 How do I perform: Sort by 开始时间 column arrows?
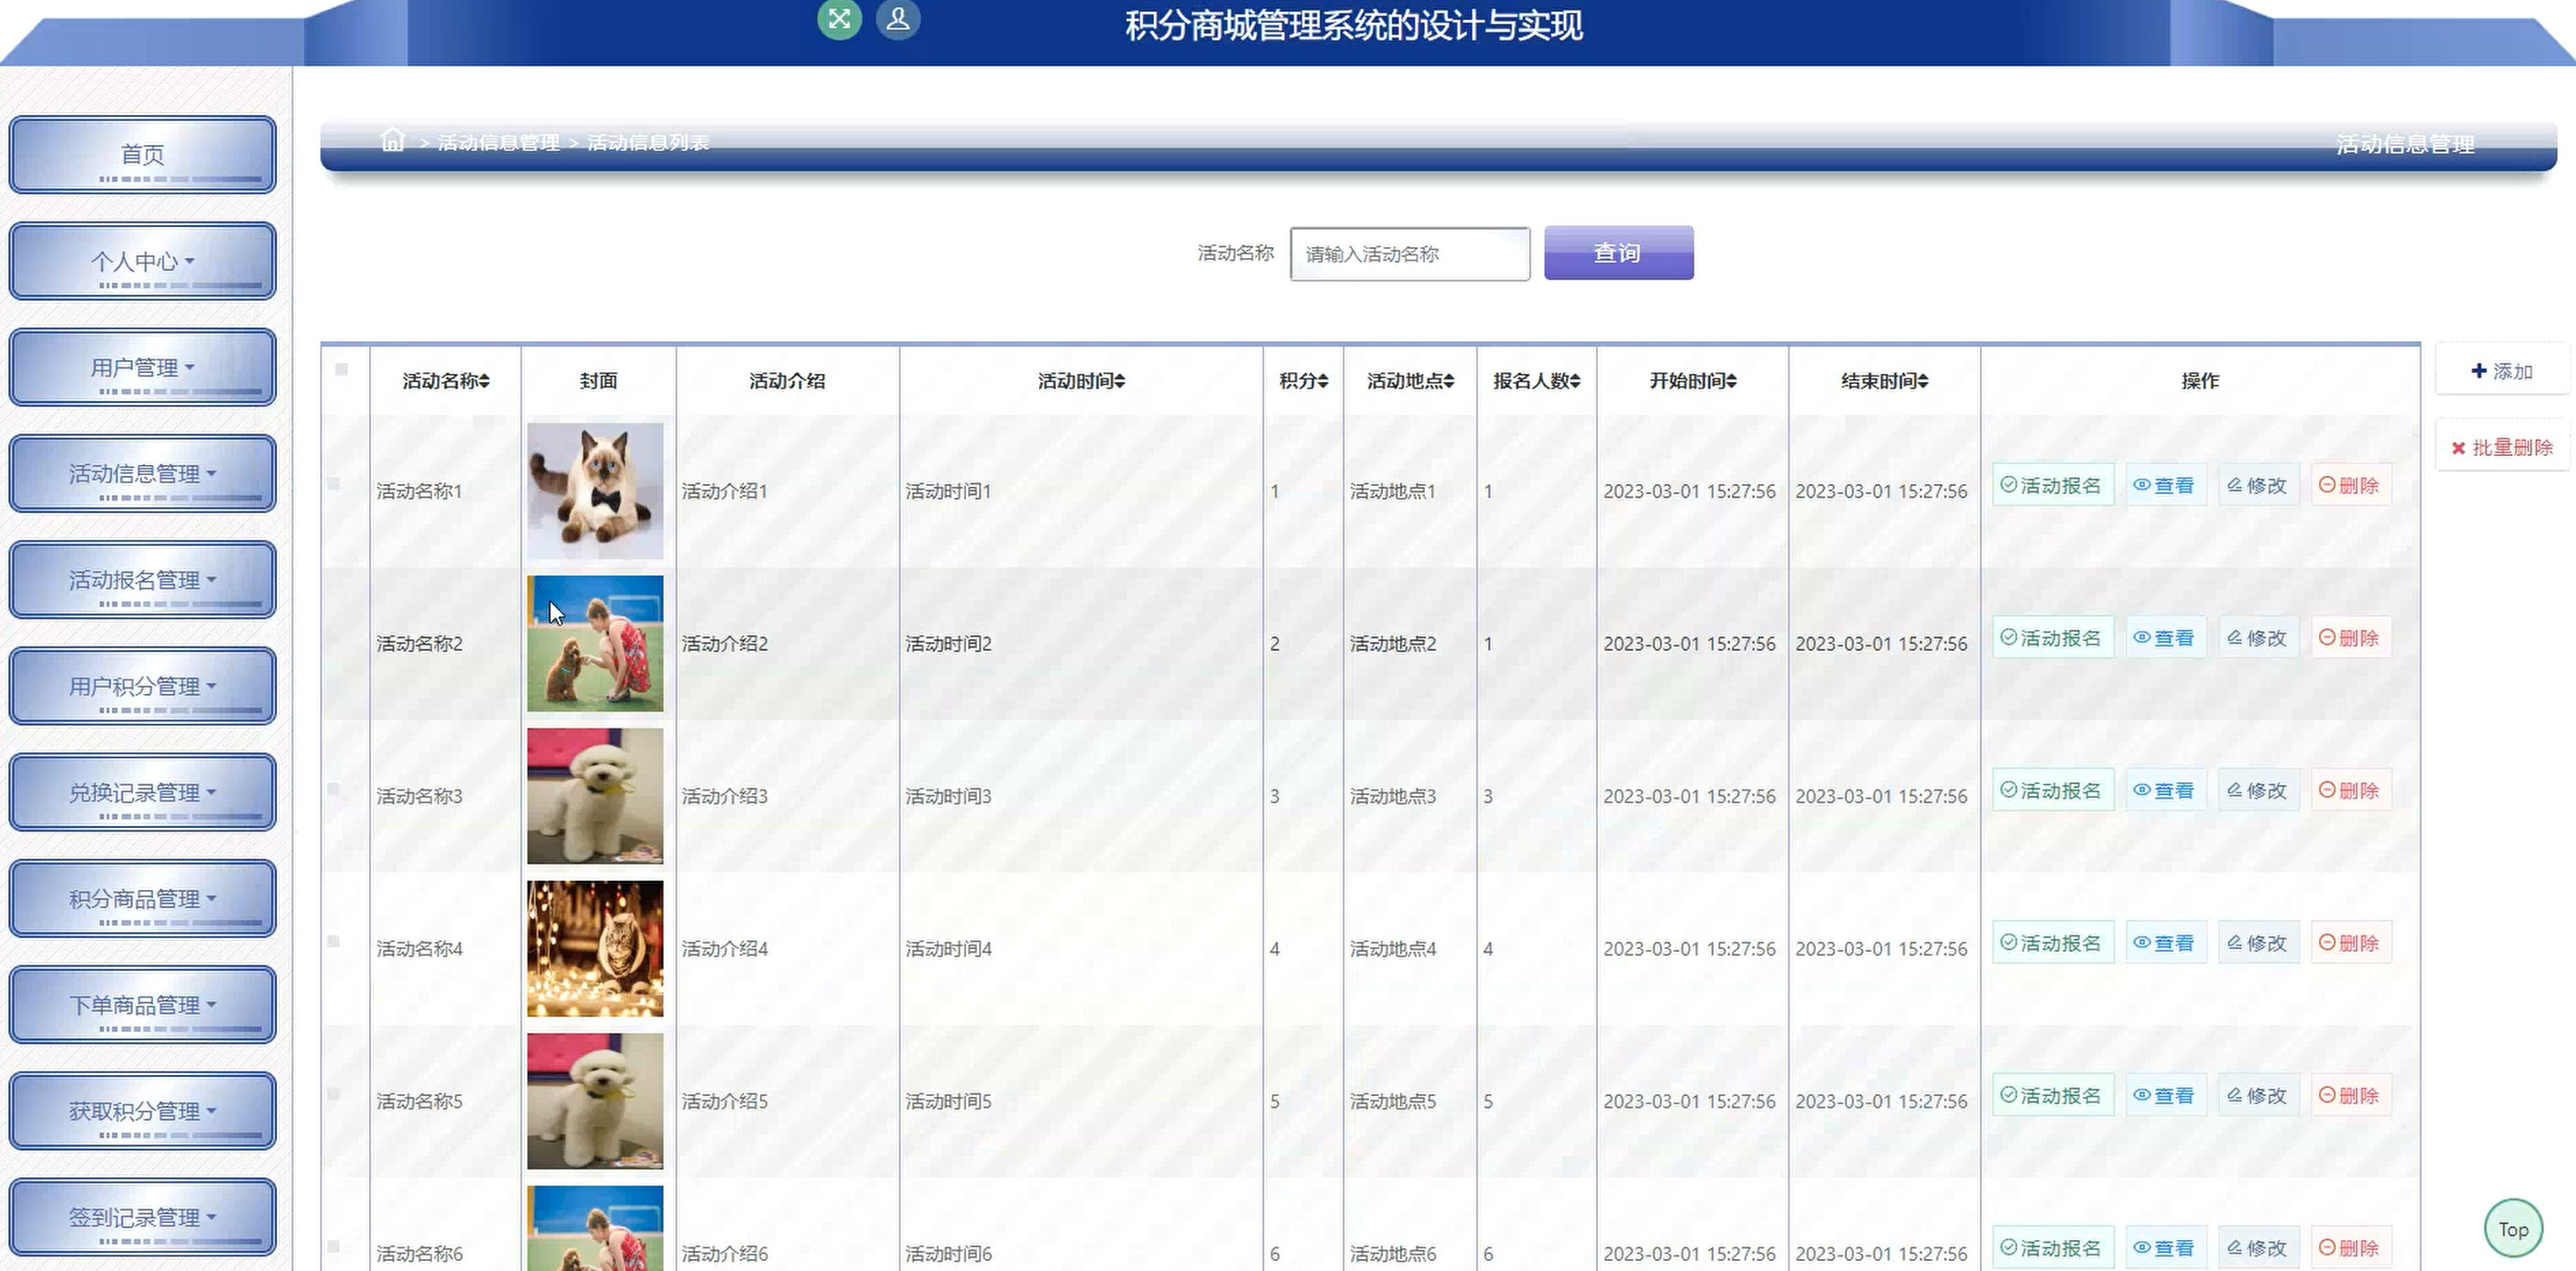click(x=1731, y=381)
